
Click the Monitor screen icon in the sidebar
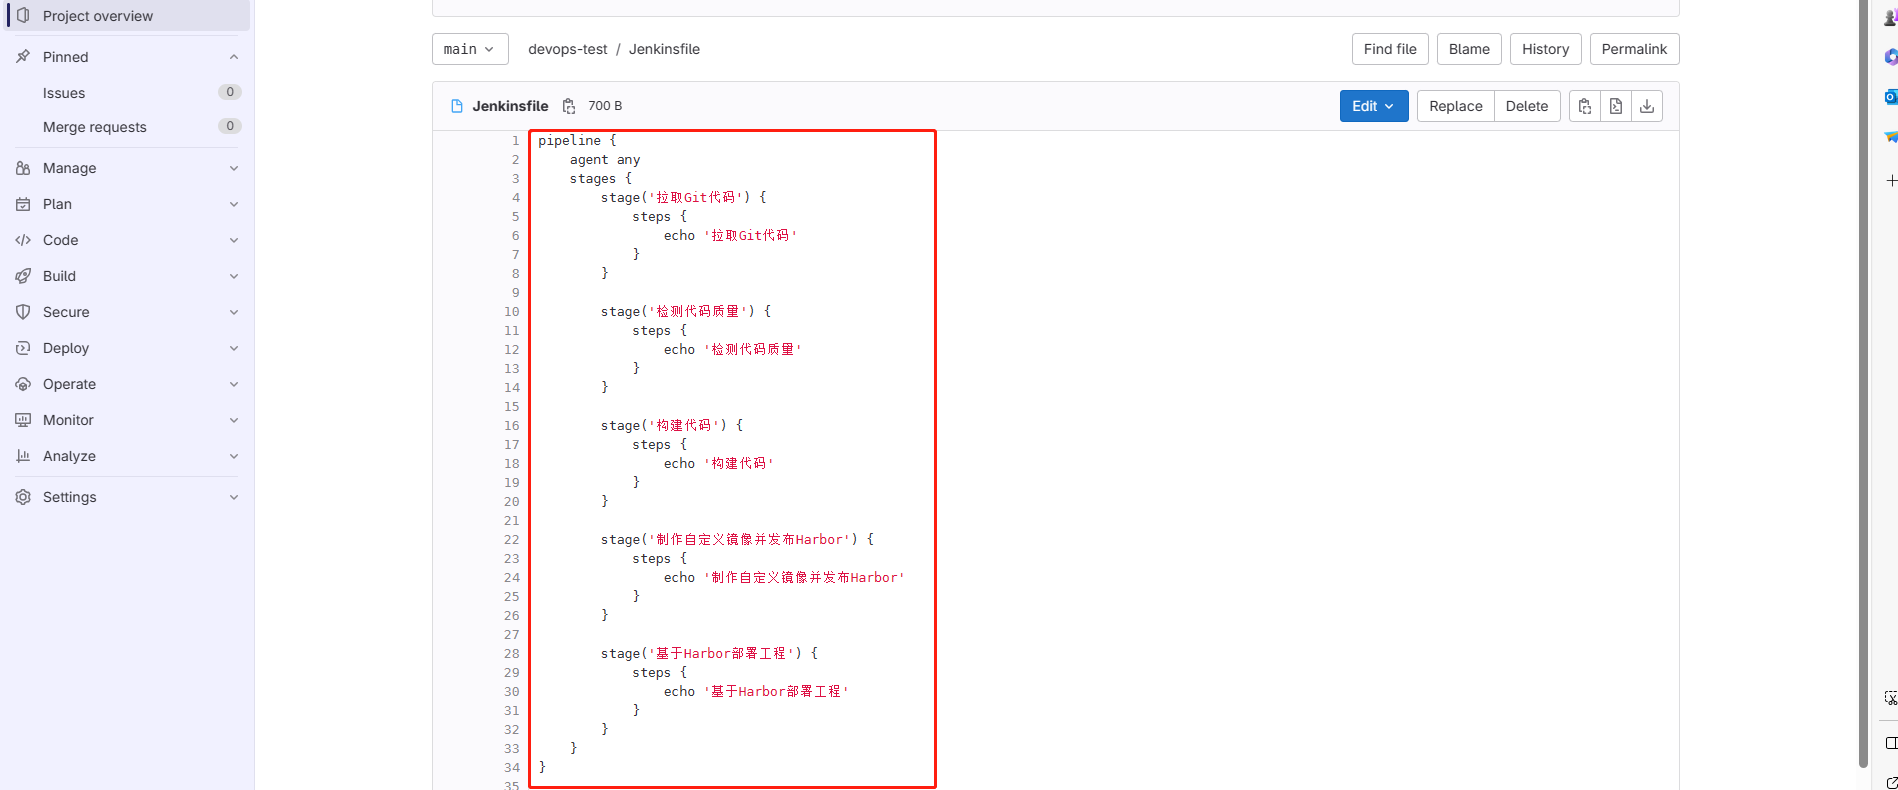pyautogui.click(x=23, y=420)
